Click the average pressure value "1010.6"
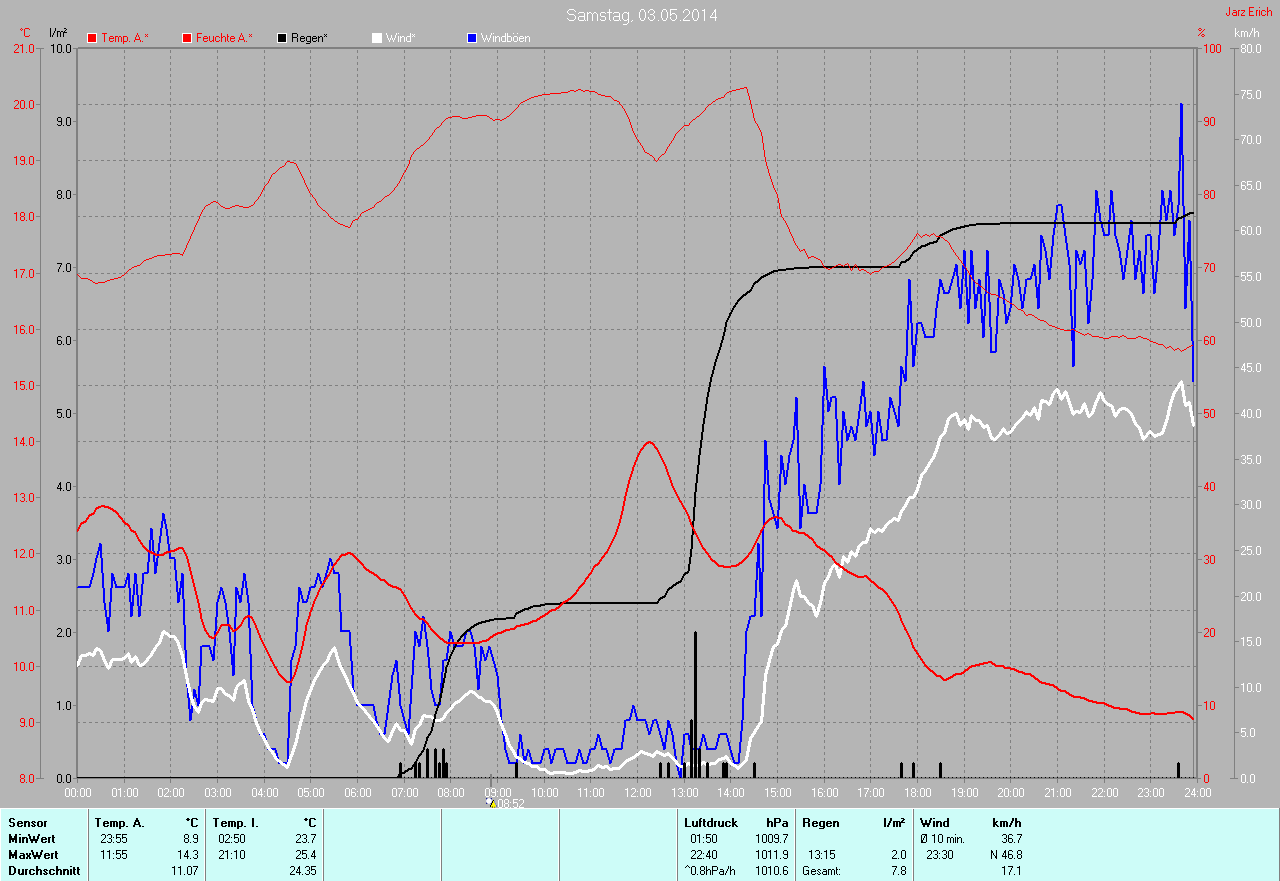Viewport: 1280px width, 881px height. pyautogui.click(x=772, y=871)
